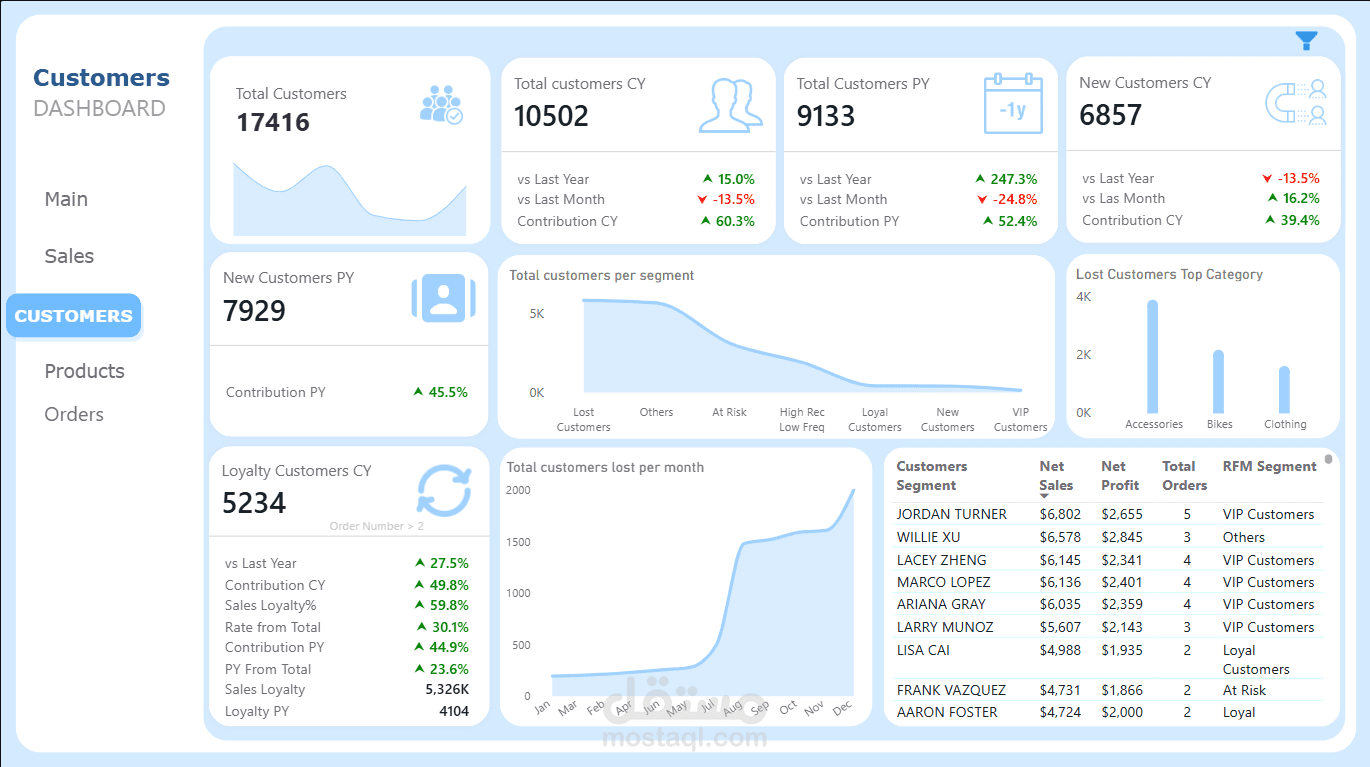Image resolution: width=1370 pixels, height=767 pixels.
Task: Sort table by RFM Segment header
Action: coord(1269,466)
